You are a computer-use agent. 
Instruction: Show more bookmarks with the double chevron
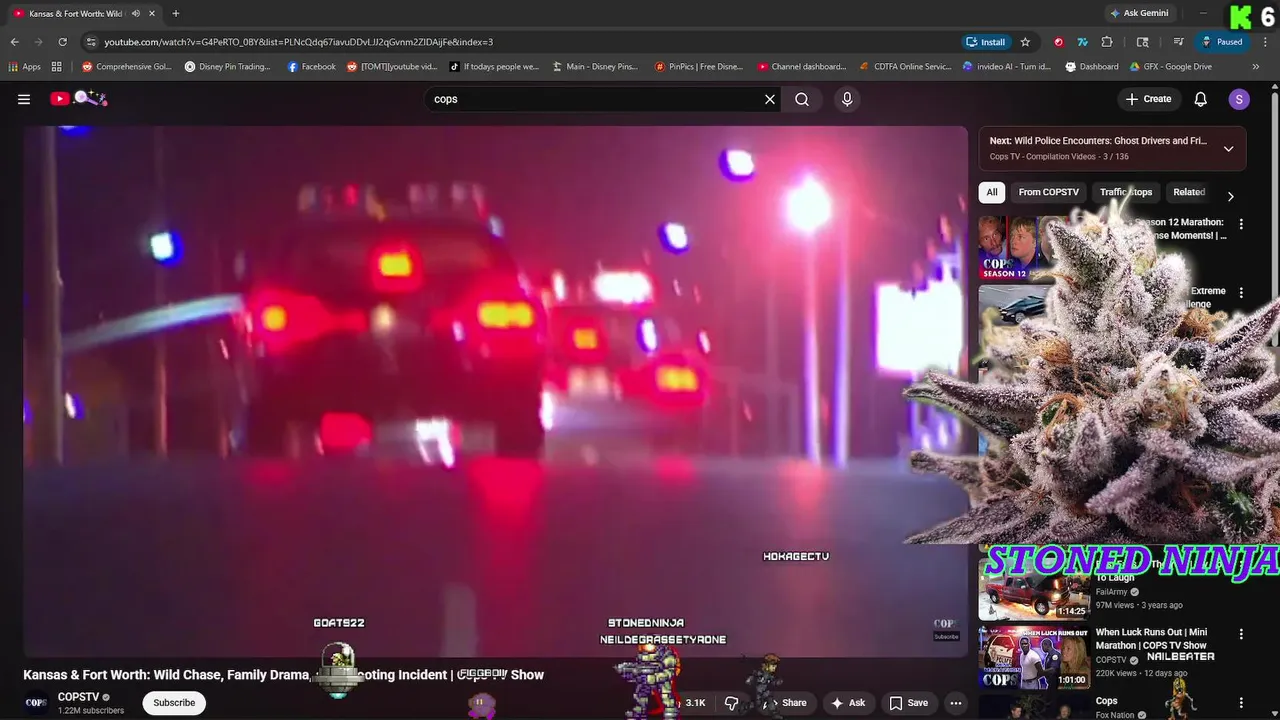pos(1256,67)
